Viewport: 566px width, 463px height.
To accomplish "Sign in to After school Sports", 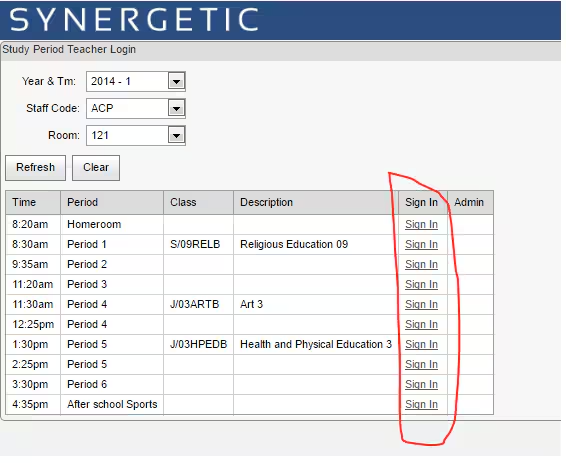I will pos(421,405).
